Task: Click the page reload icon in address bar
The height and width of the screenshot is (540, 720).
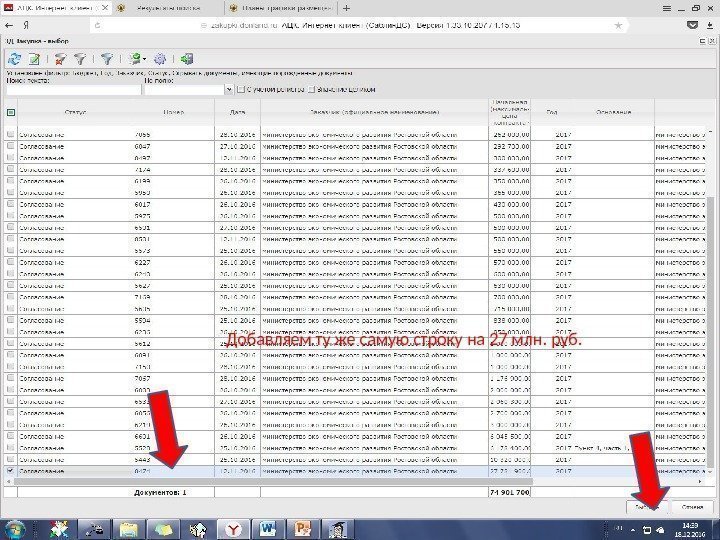Action: click(97, 26)
